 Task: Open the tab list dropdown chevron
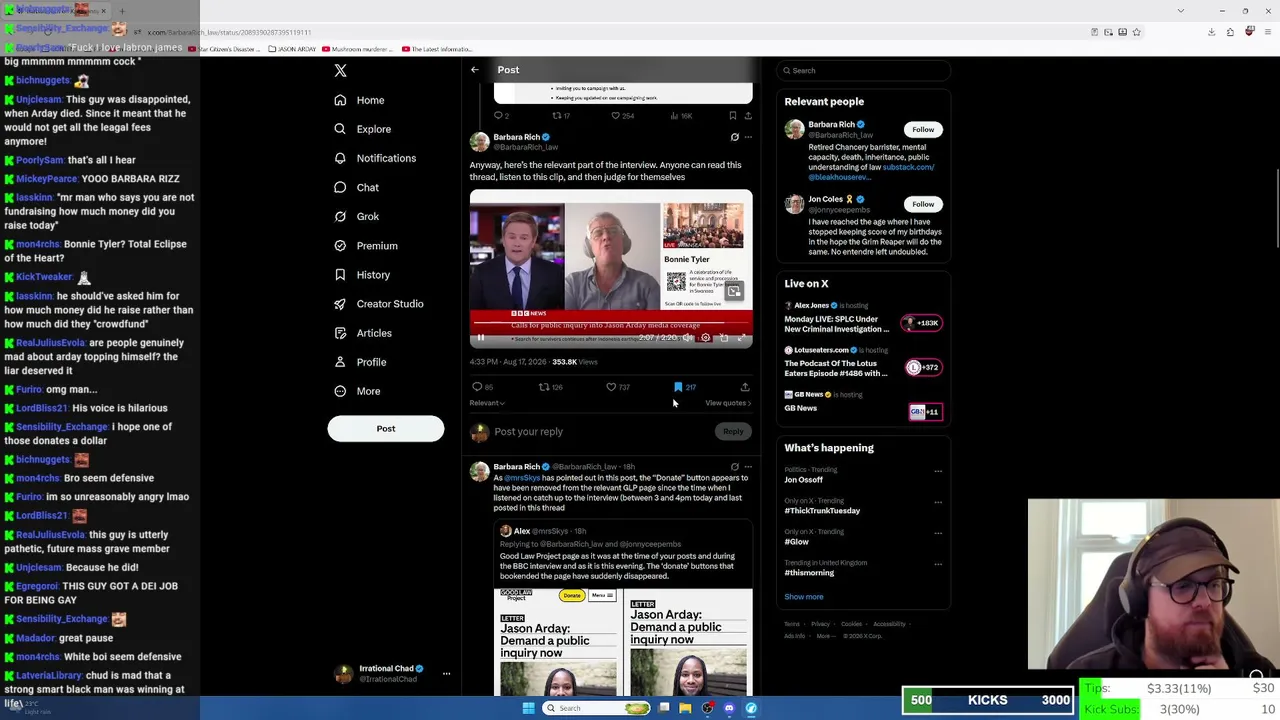click(1181, 11)
